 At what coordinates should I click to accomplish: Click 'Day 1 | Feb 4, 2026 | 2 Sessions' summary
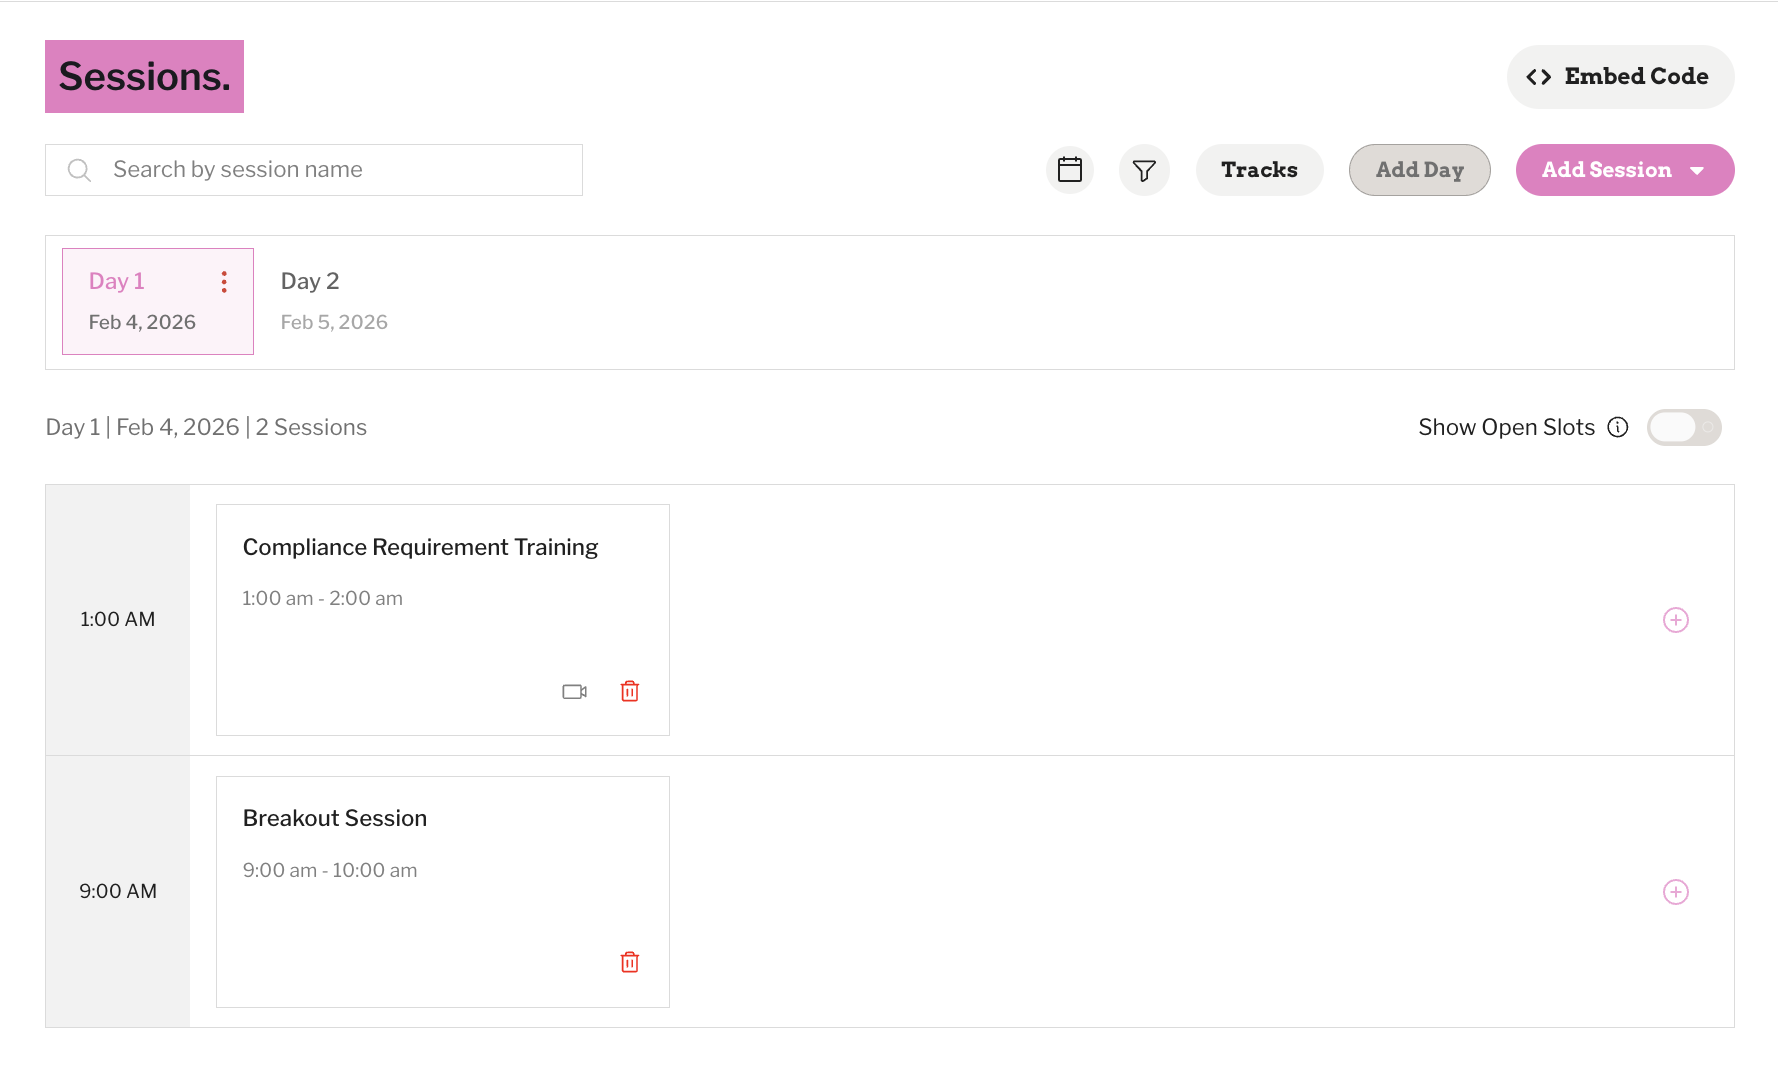(206, 427)
